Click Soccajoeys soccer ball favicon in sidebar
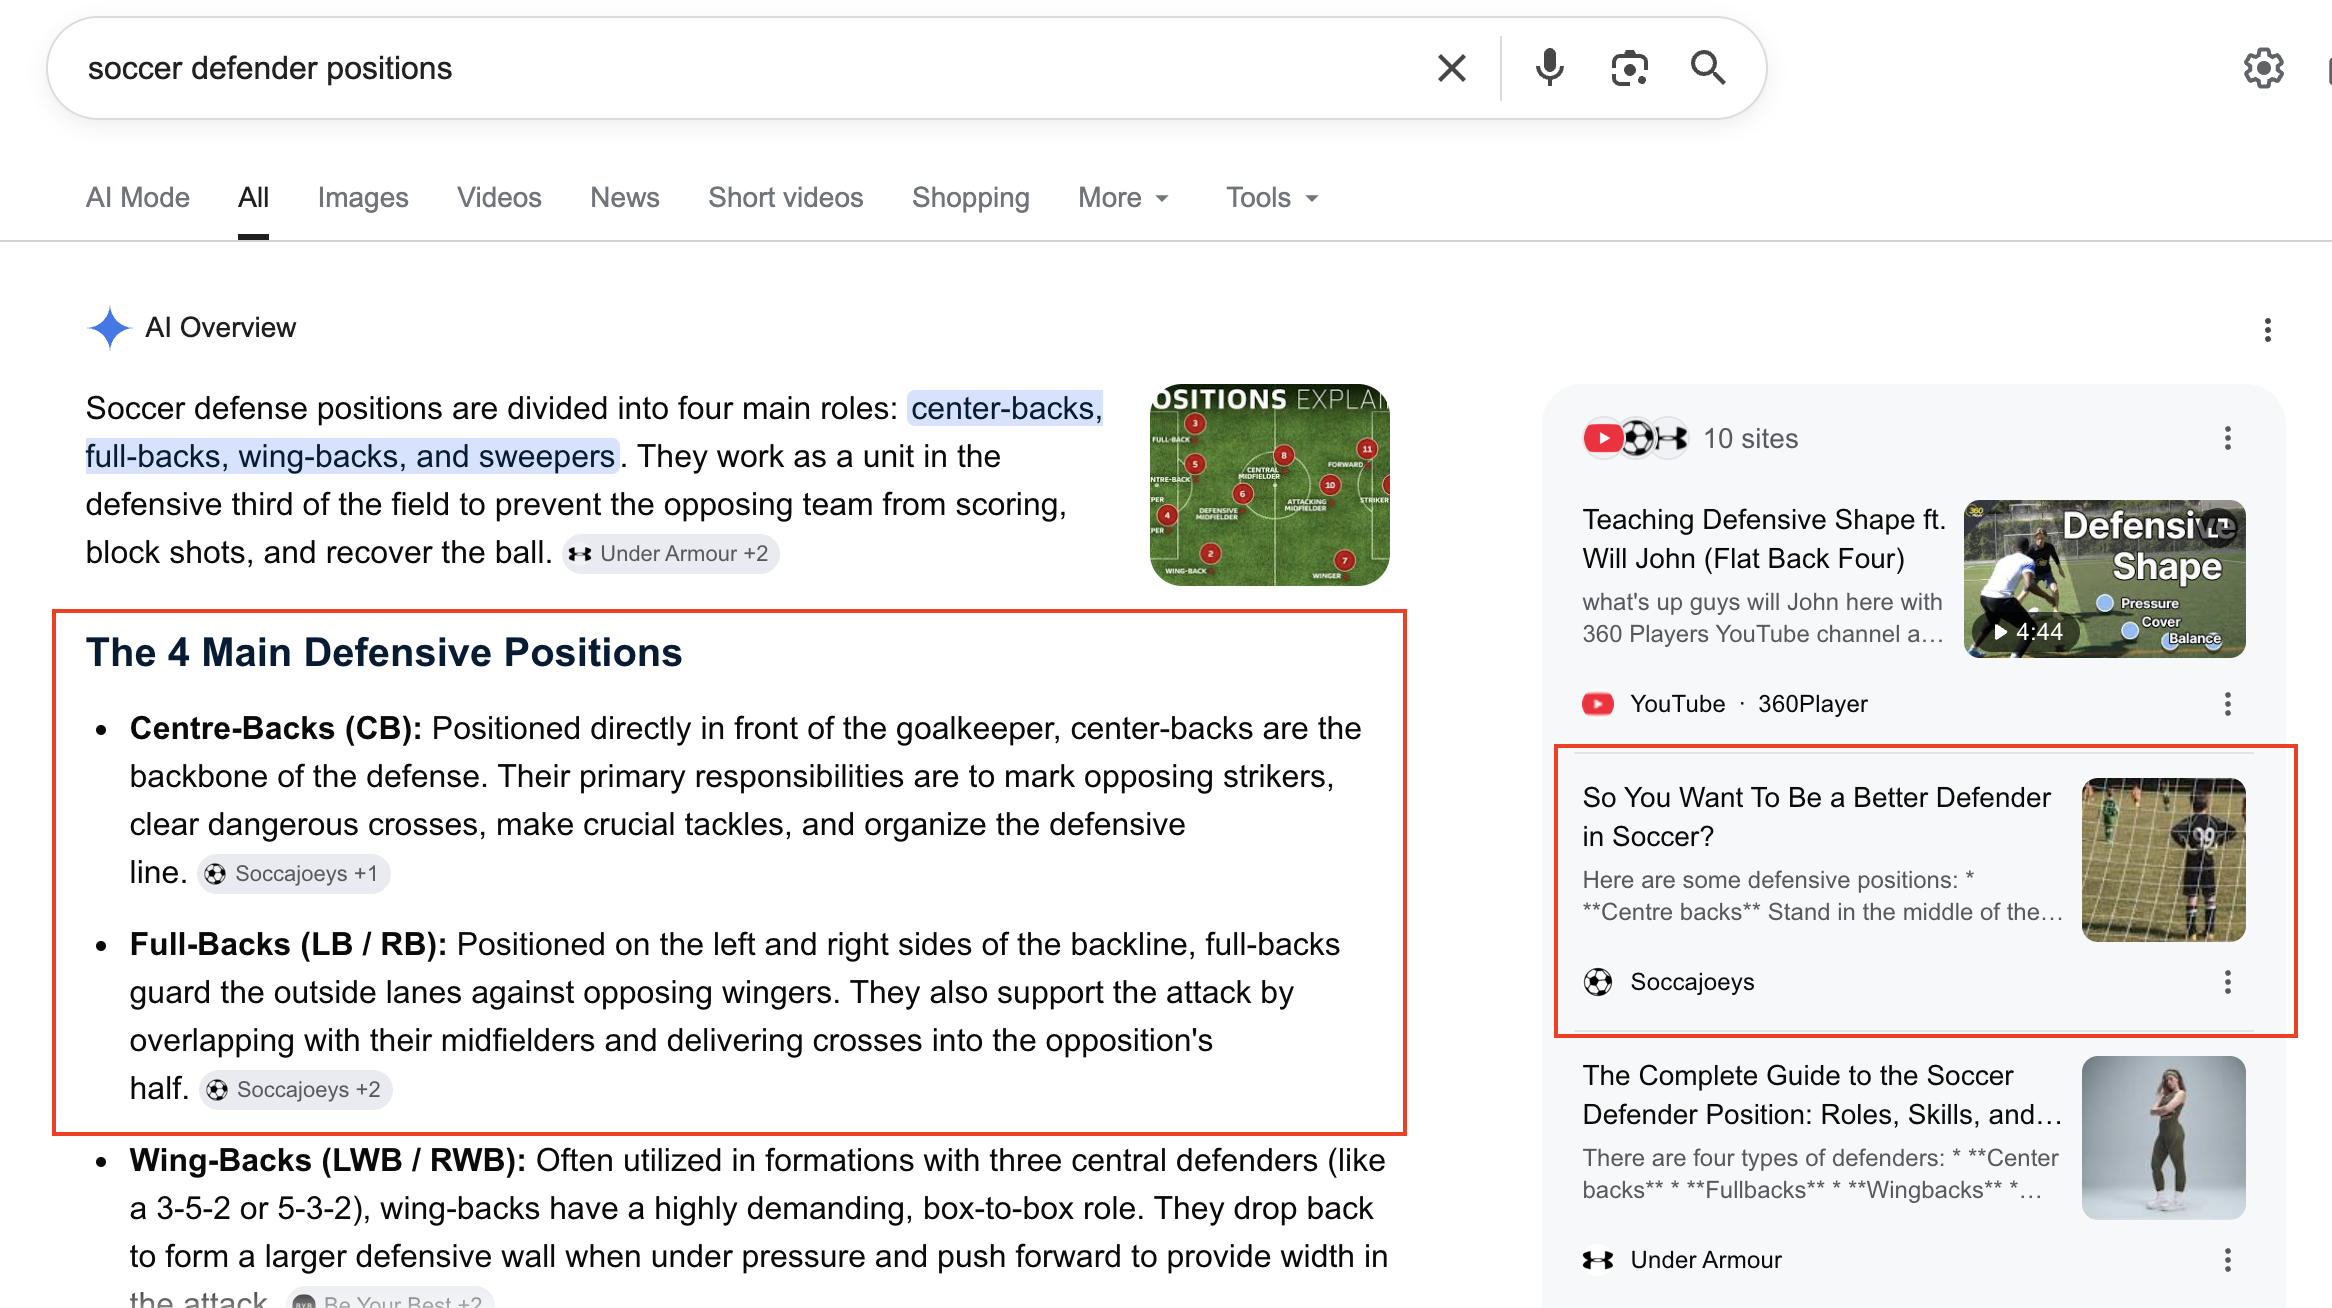This screenshot has width=2332, height=1308. (x=1598, y=982)
